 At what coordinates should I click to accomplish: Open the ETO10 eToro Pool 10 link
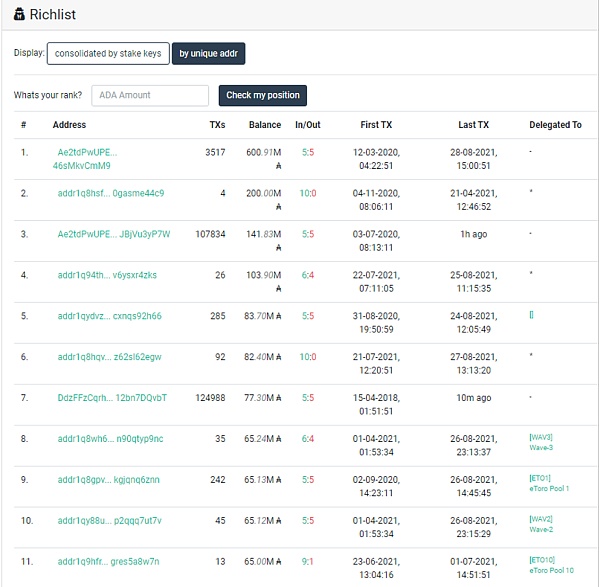pyautogui.click(x=551, y=565)
